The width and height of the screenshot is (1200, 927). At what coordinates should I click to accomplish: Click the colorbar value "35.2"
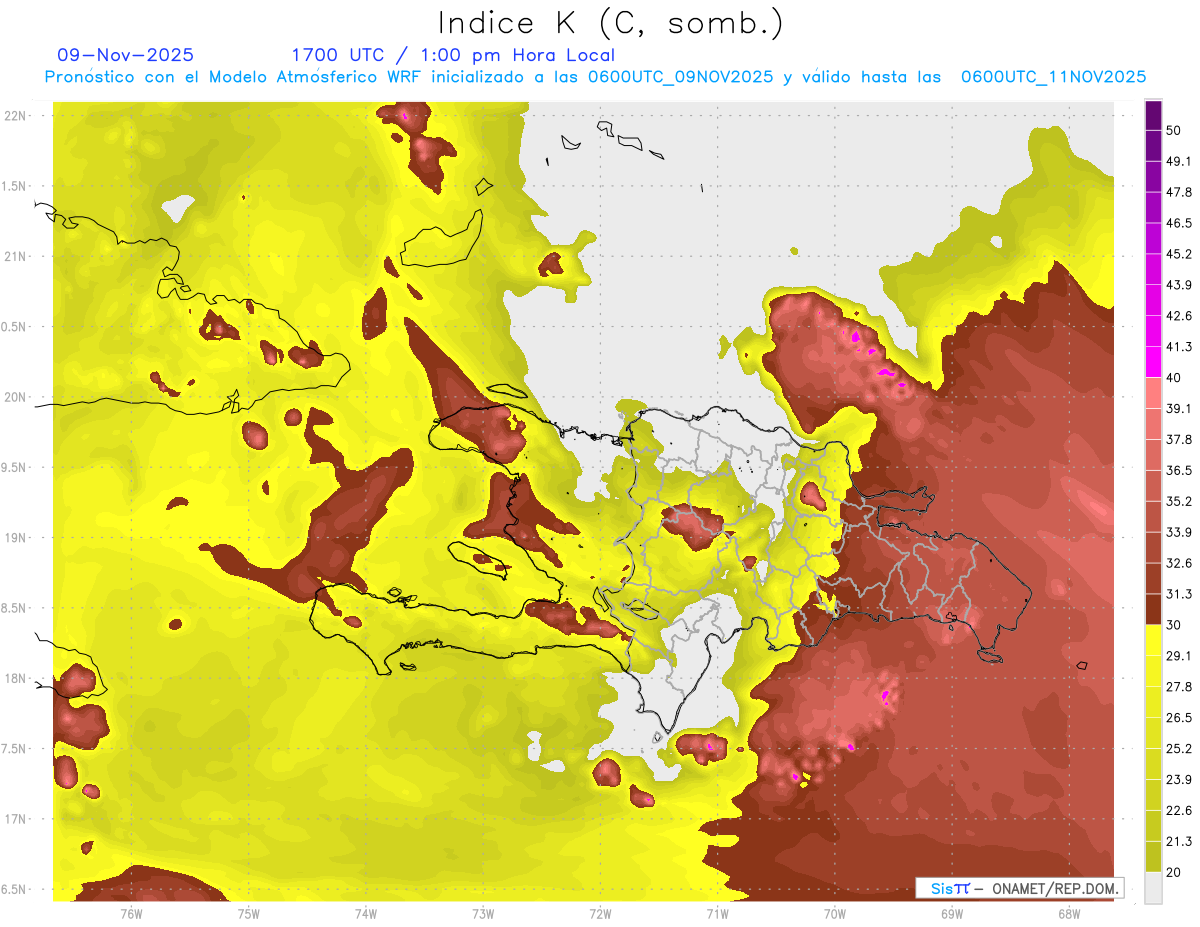tap(1179, 501)
